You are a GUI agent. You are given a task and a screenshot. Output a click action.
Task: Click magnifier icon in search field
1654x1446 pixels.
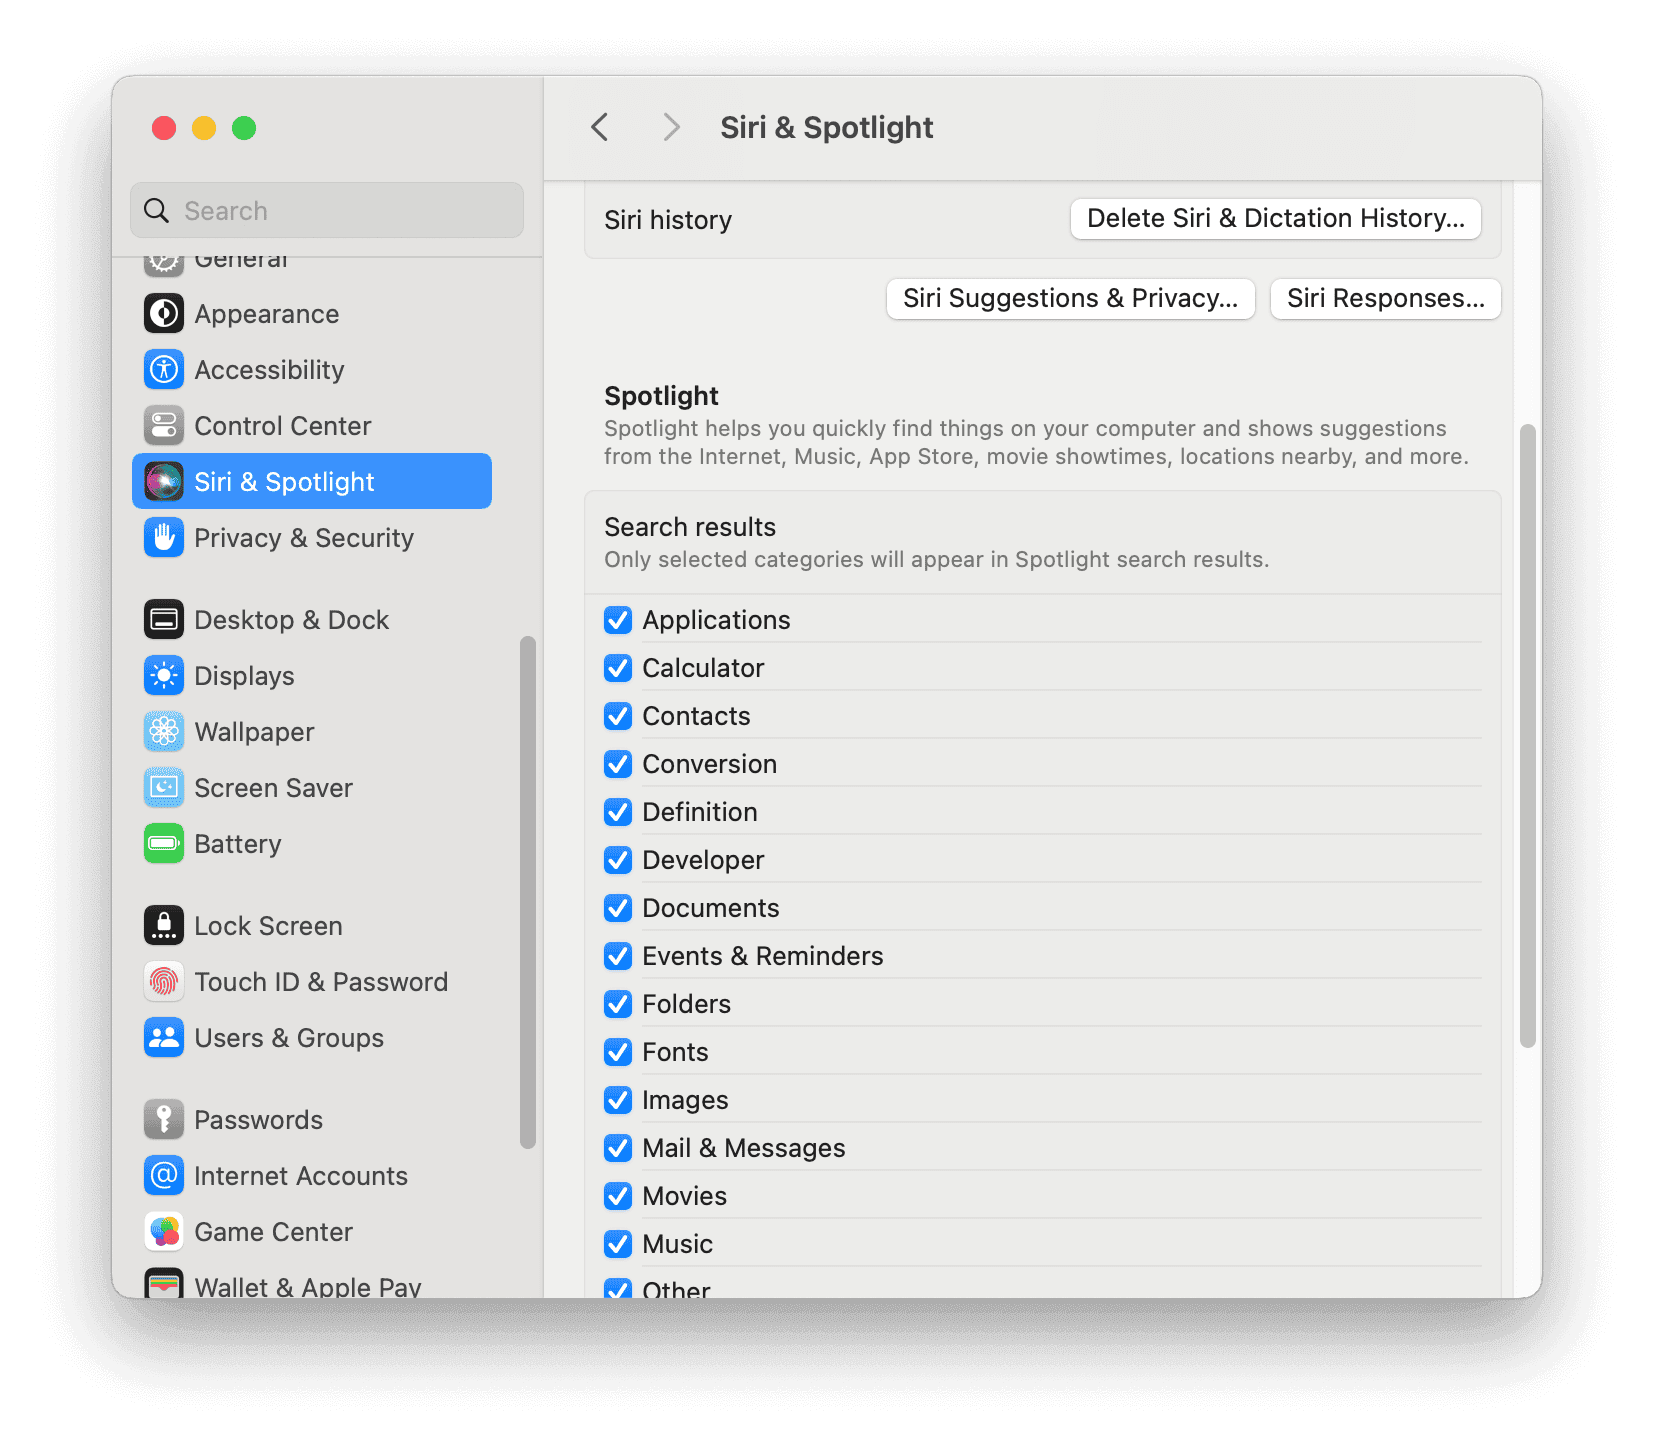tap(157, 211)
